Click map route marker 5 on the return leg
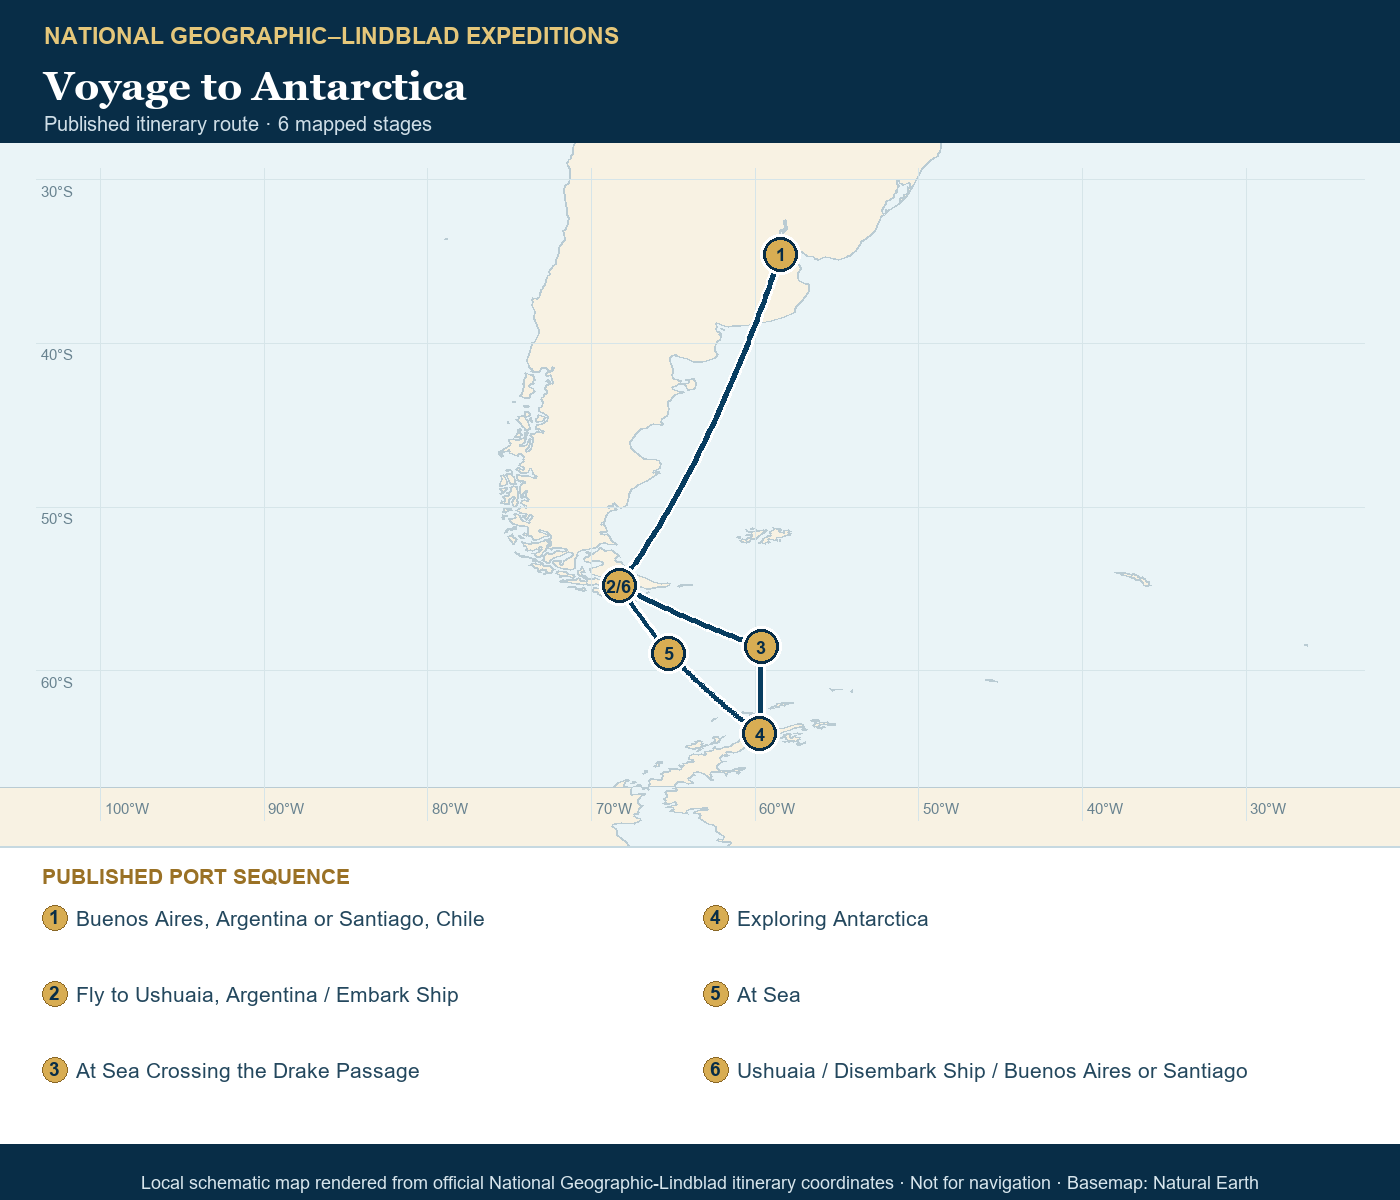Viewport: 1400px width, 1200px height. (668, 654)
